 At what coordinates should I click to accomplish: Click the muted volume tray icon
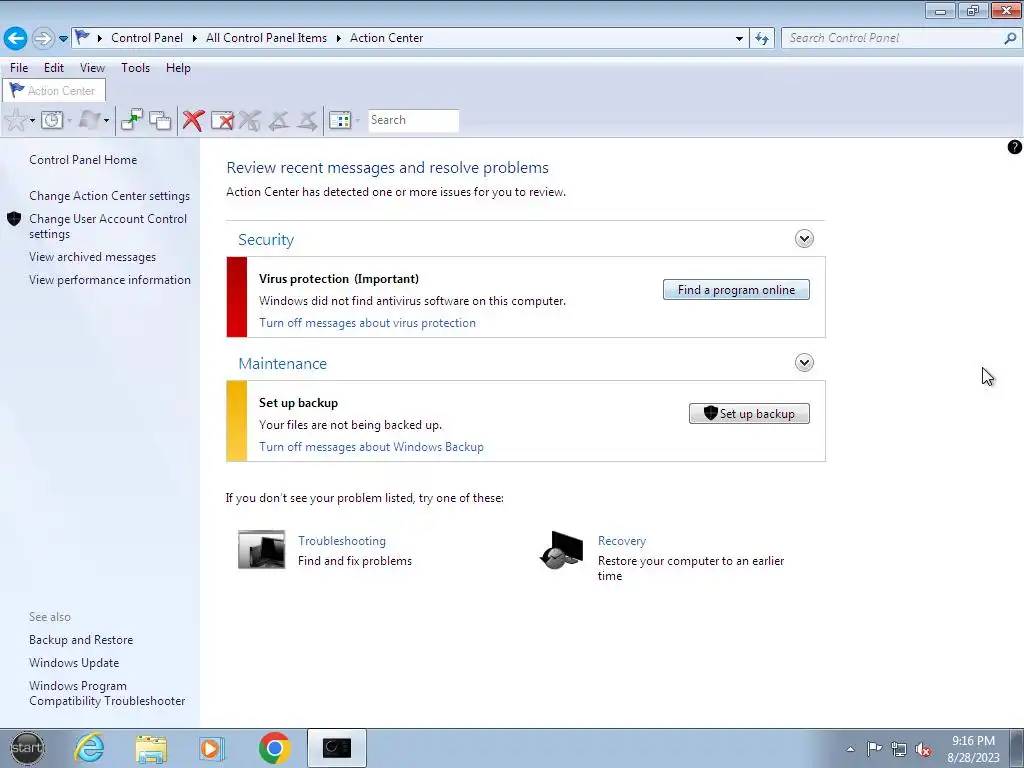click(x=923, y=750)
